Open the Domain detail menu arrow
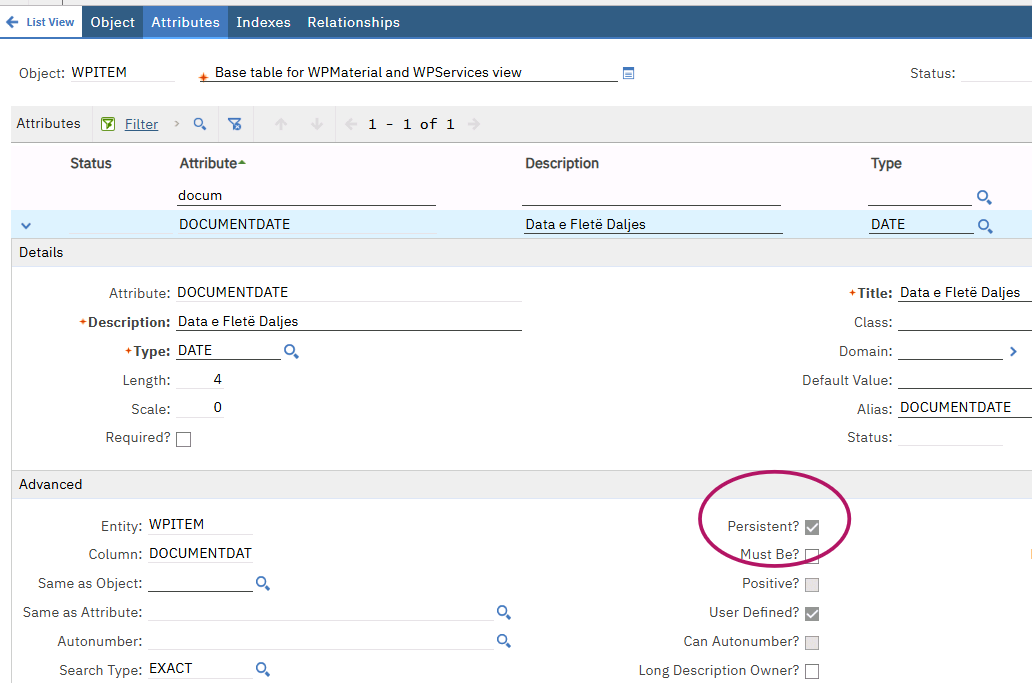Screen dimensions: 1032x683 pyautogui.click(x=1013, y=352)
